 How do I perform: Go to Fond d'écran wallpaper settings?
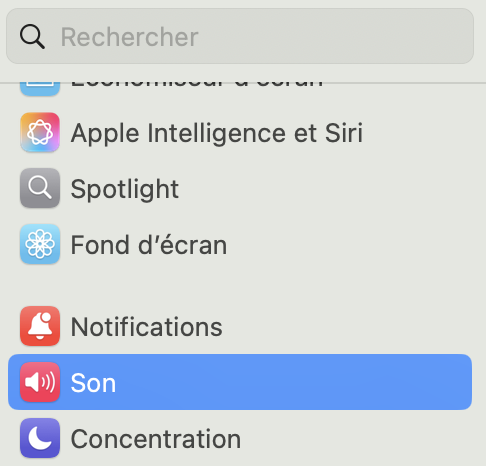pyautogui.click(x=240, y=244)
